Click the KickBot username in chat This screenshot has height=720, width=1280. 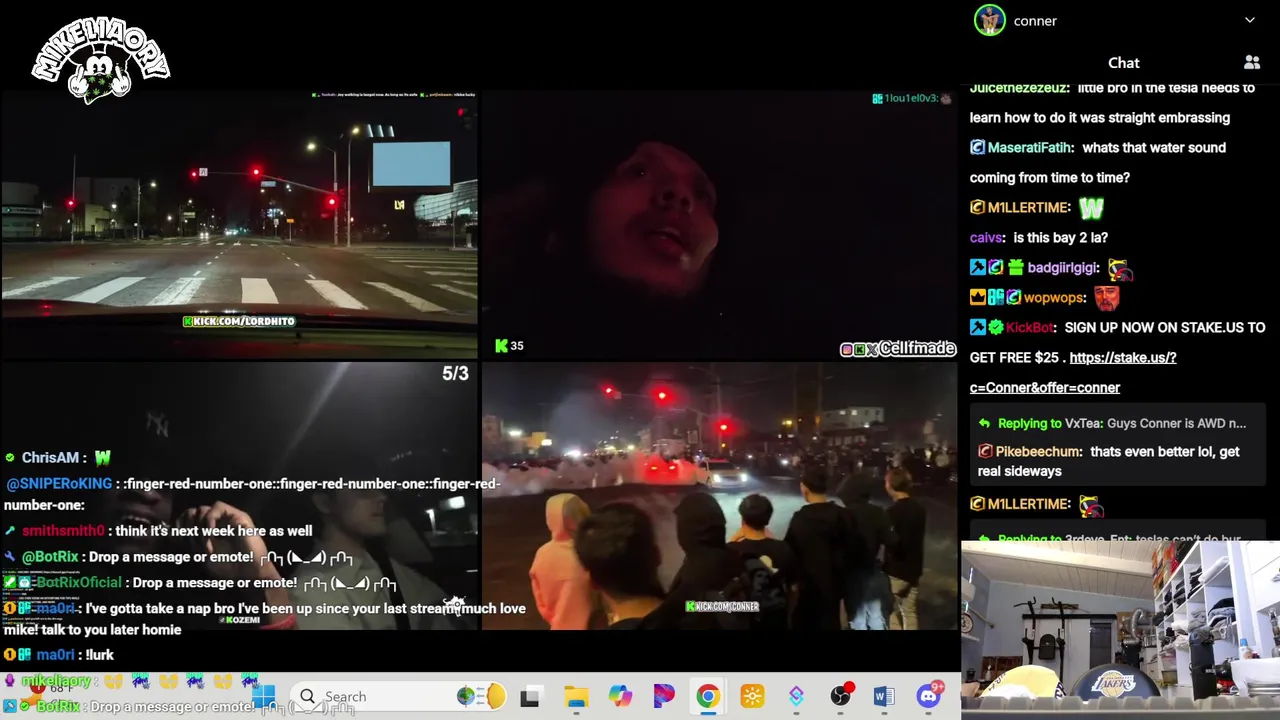tap(1029, 327)
